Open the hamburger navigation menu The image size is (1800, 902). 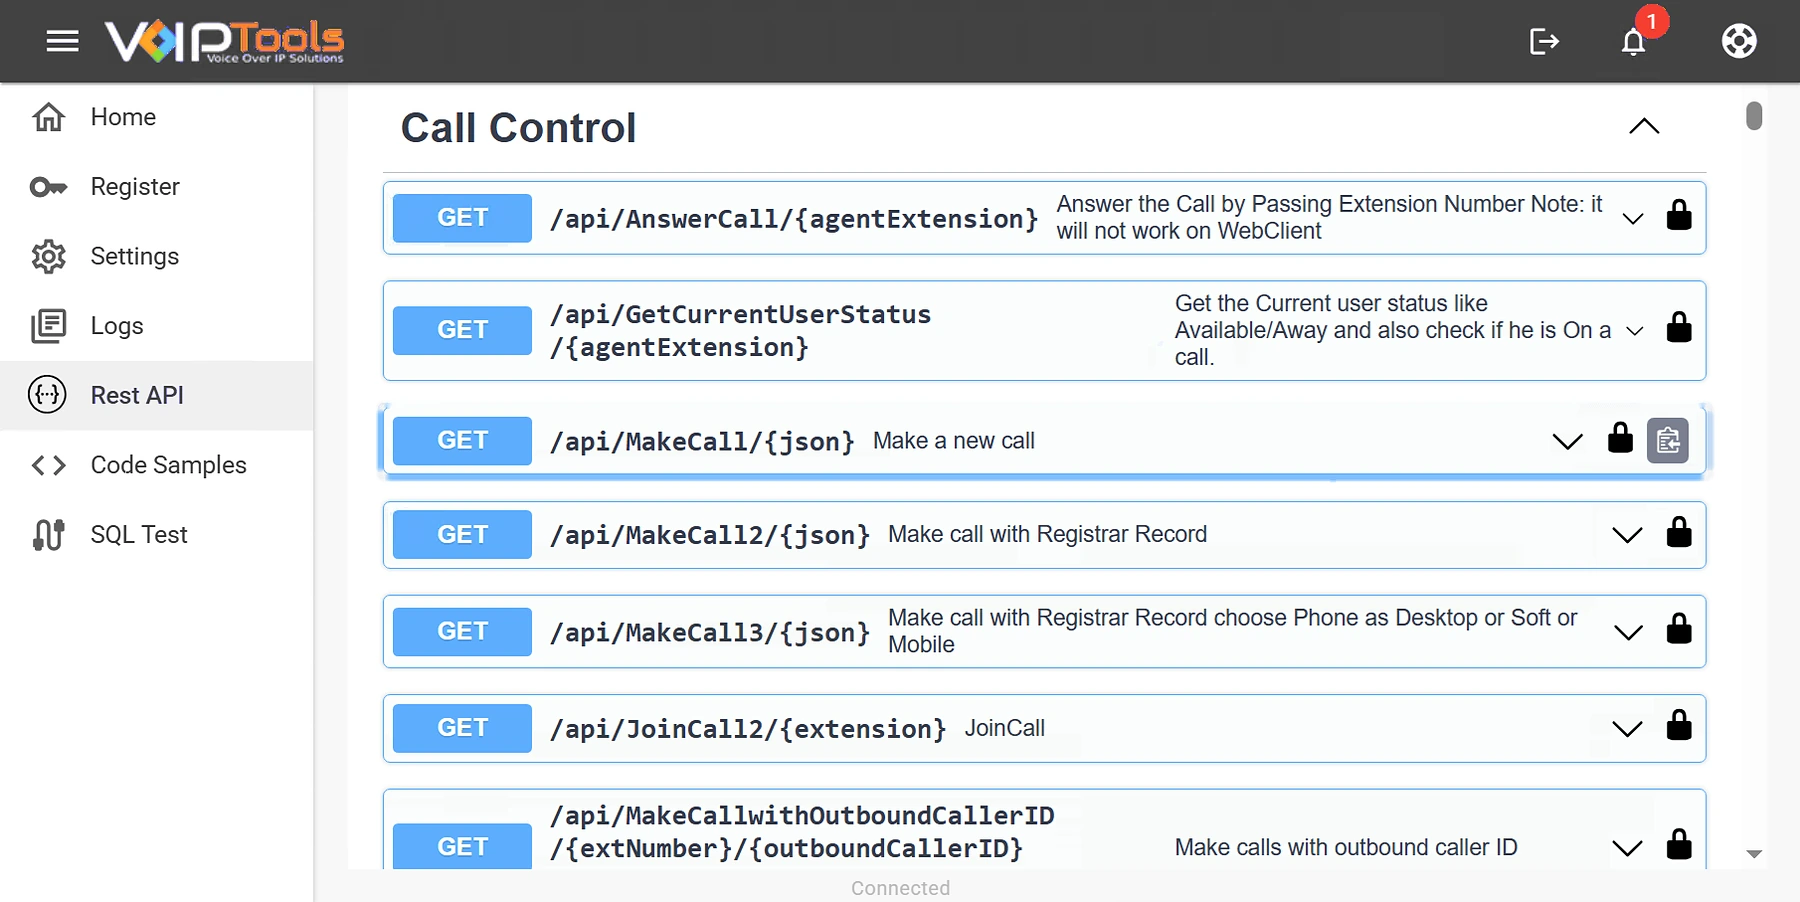pyautogui.click(x=62, y=41)
